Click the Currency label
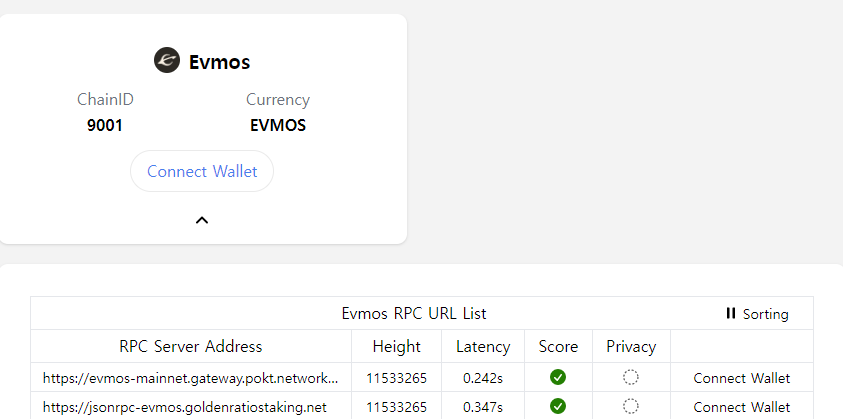Image resolution: width=843 pixels, height=419 pixels. (x=278, y=100)
